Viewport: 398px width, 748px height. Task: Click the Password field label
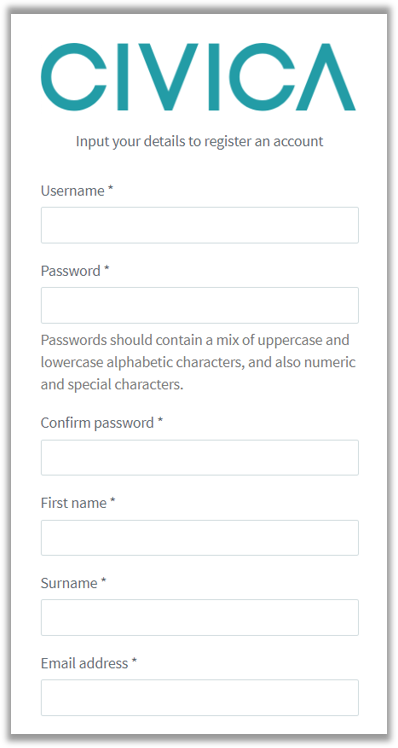click(x=71, y=271)
